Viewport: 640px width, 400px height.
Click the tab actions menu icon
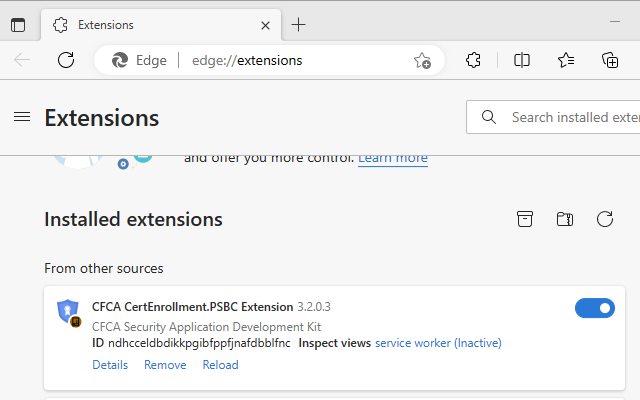[x=18, y=25]
